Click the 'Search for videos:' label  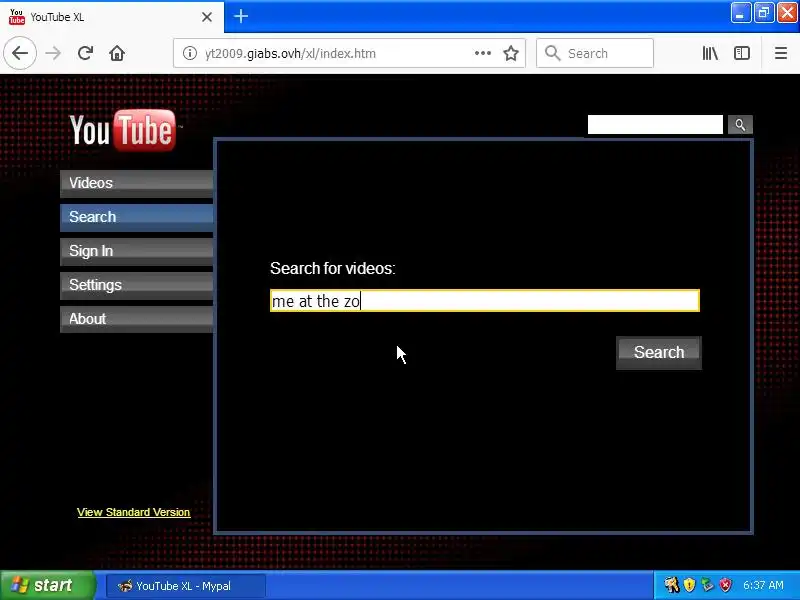click(x=333, y=268)
